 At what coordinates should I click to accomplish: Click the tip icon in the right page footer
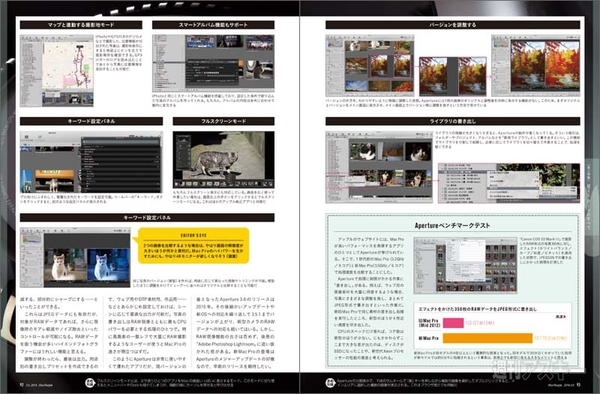coord(330,383)
